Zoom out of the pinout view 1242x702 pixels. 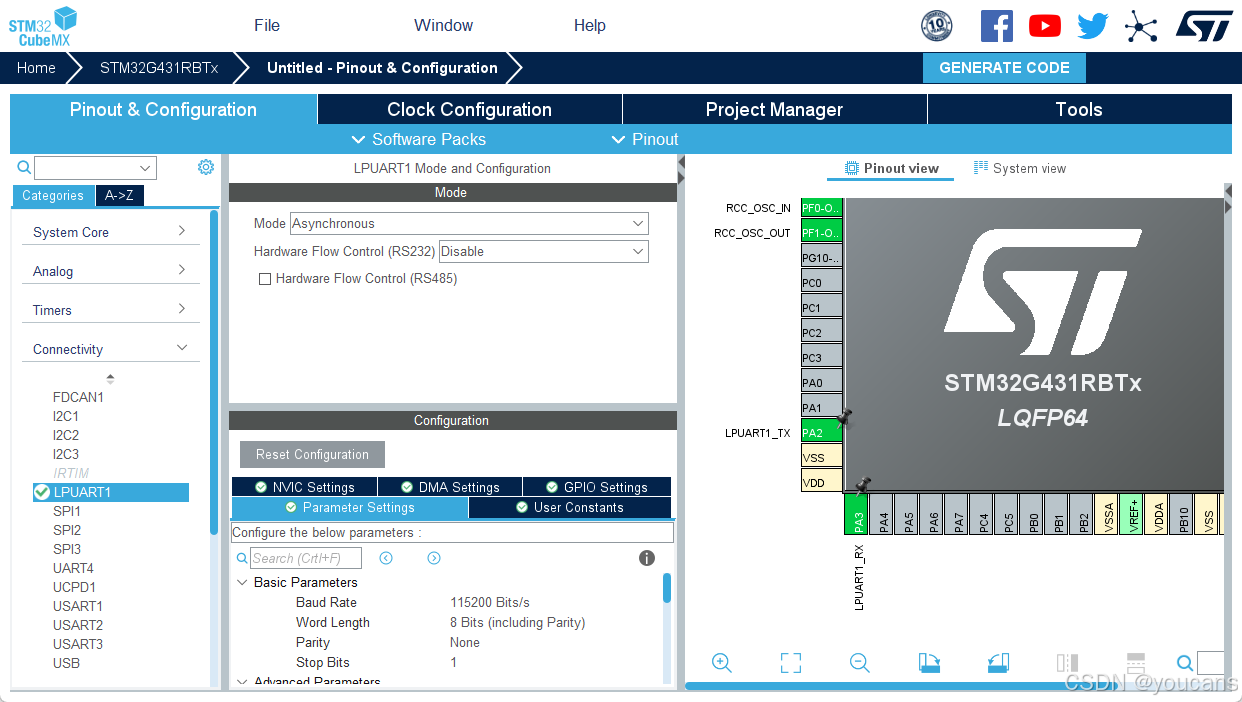point(860,662)
